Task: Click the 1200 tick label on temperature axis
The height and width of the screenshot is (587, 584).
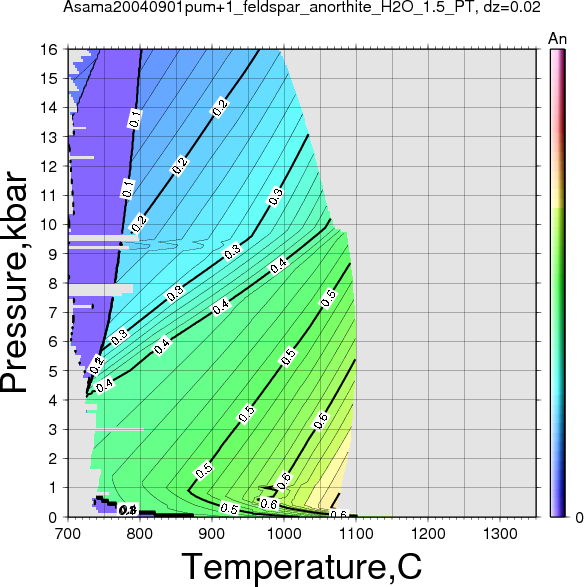Action: [x=428, y=534]
